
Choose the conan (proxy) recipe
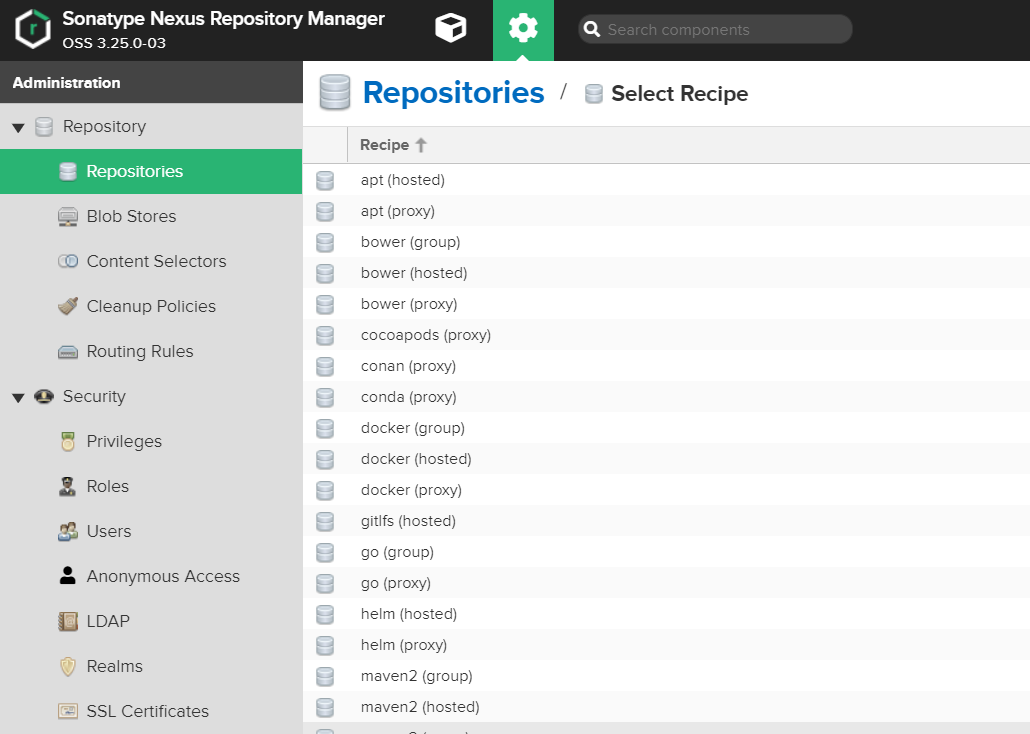click(x=666, y=366)
